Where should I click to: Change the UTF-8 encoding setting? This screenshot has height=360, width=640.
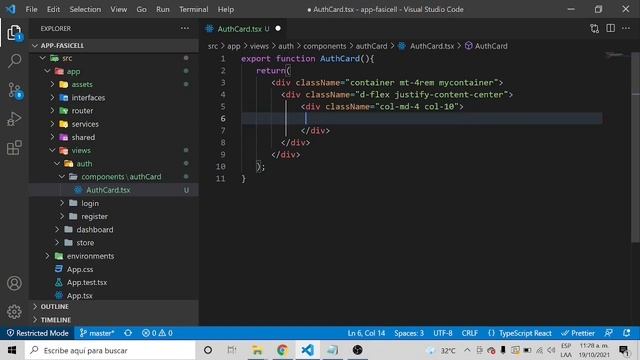tap(443, 333)
